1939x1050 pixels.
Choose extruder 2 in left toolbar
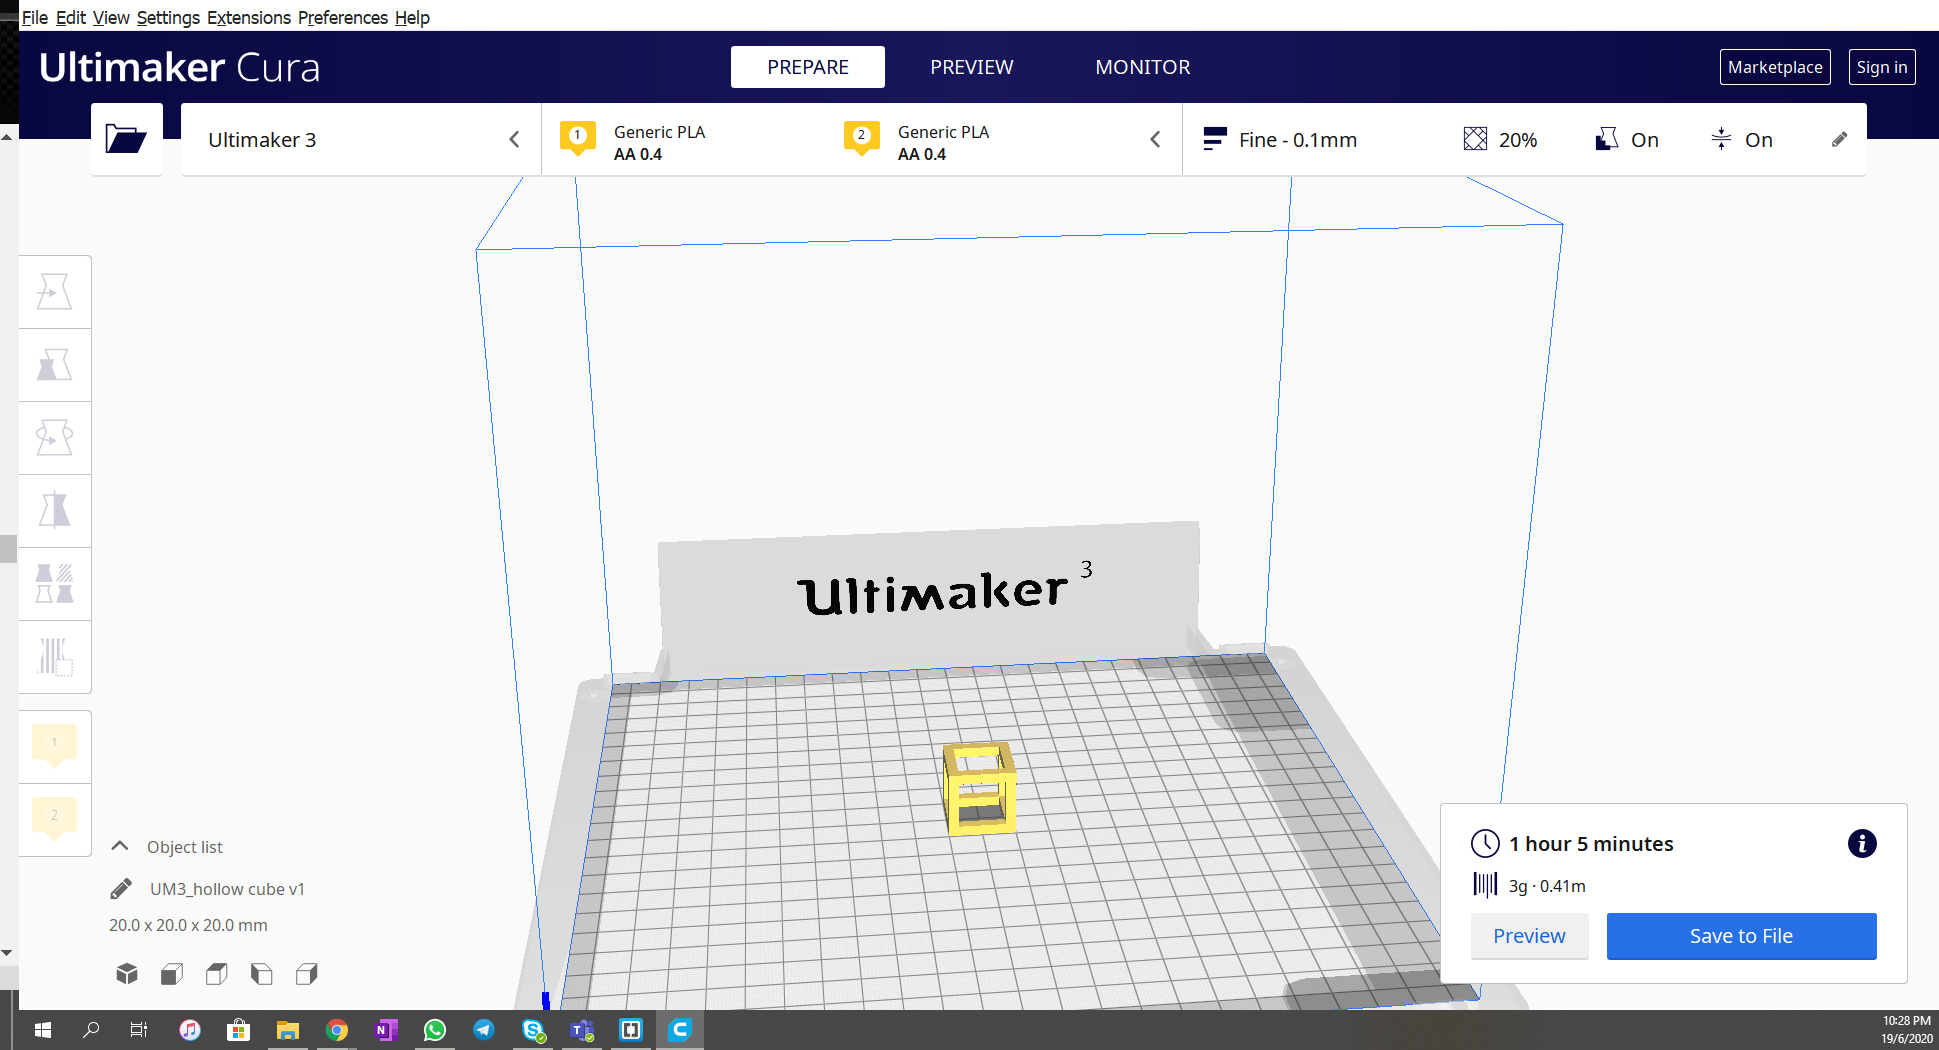click(55, 819)
